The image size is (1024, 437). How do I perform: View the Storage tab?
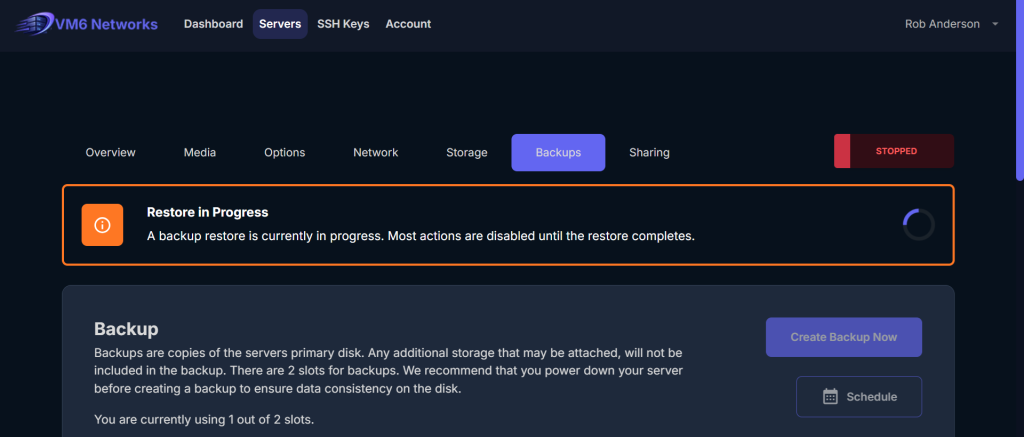[467, 153]
